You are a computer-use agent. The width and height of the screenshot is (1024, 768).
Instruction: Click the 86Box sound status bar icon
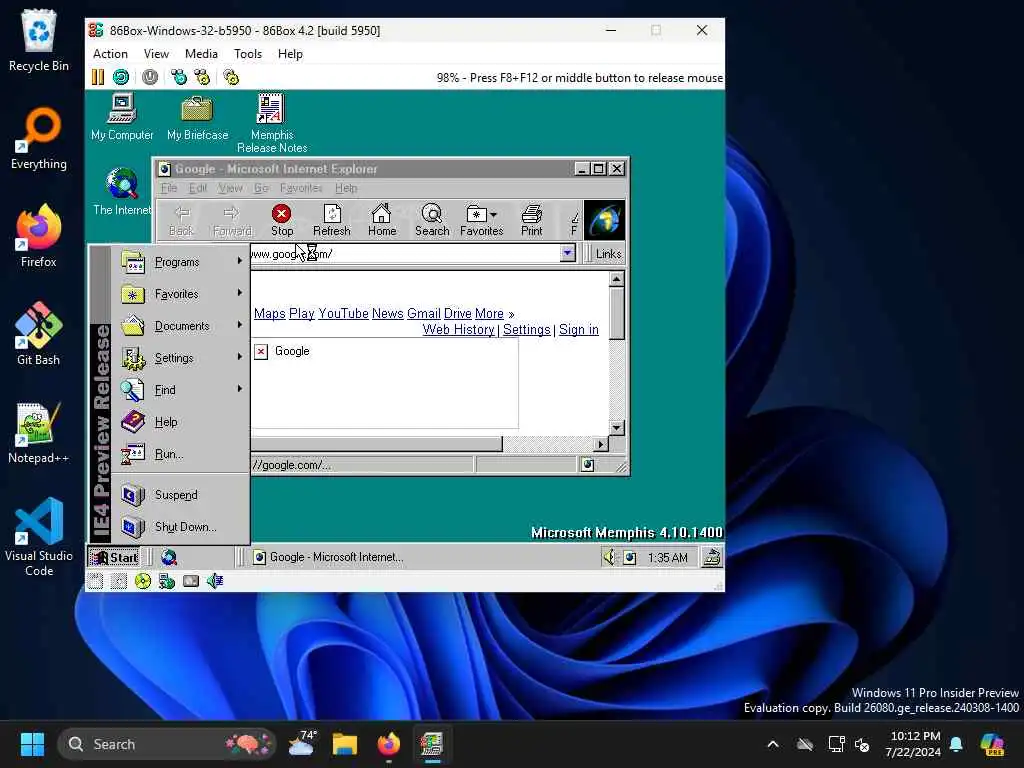point(215,581)
